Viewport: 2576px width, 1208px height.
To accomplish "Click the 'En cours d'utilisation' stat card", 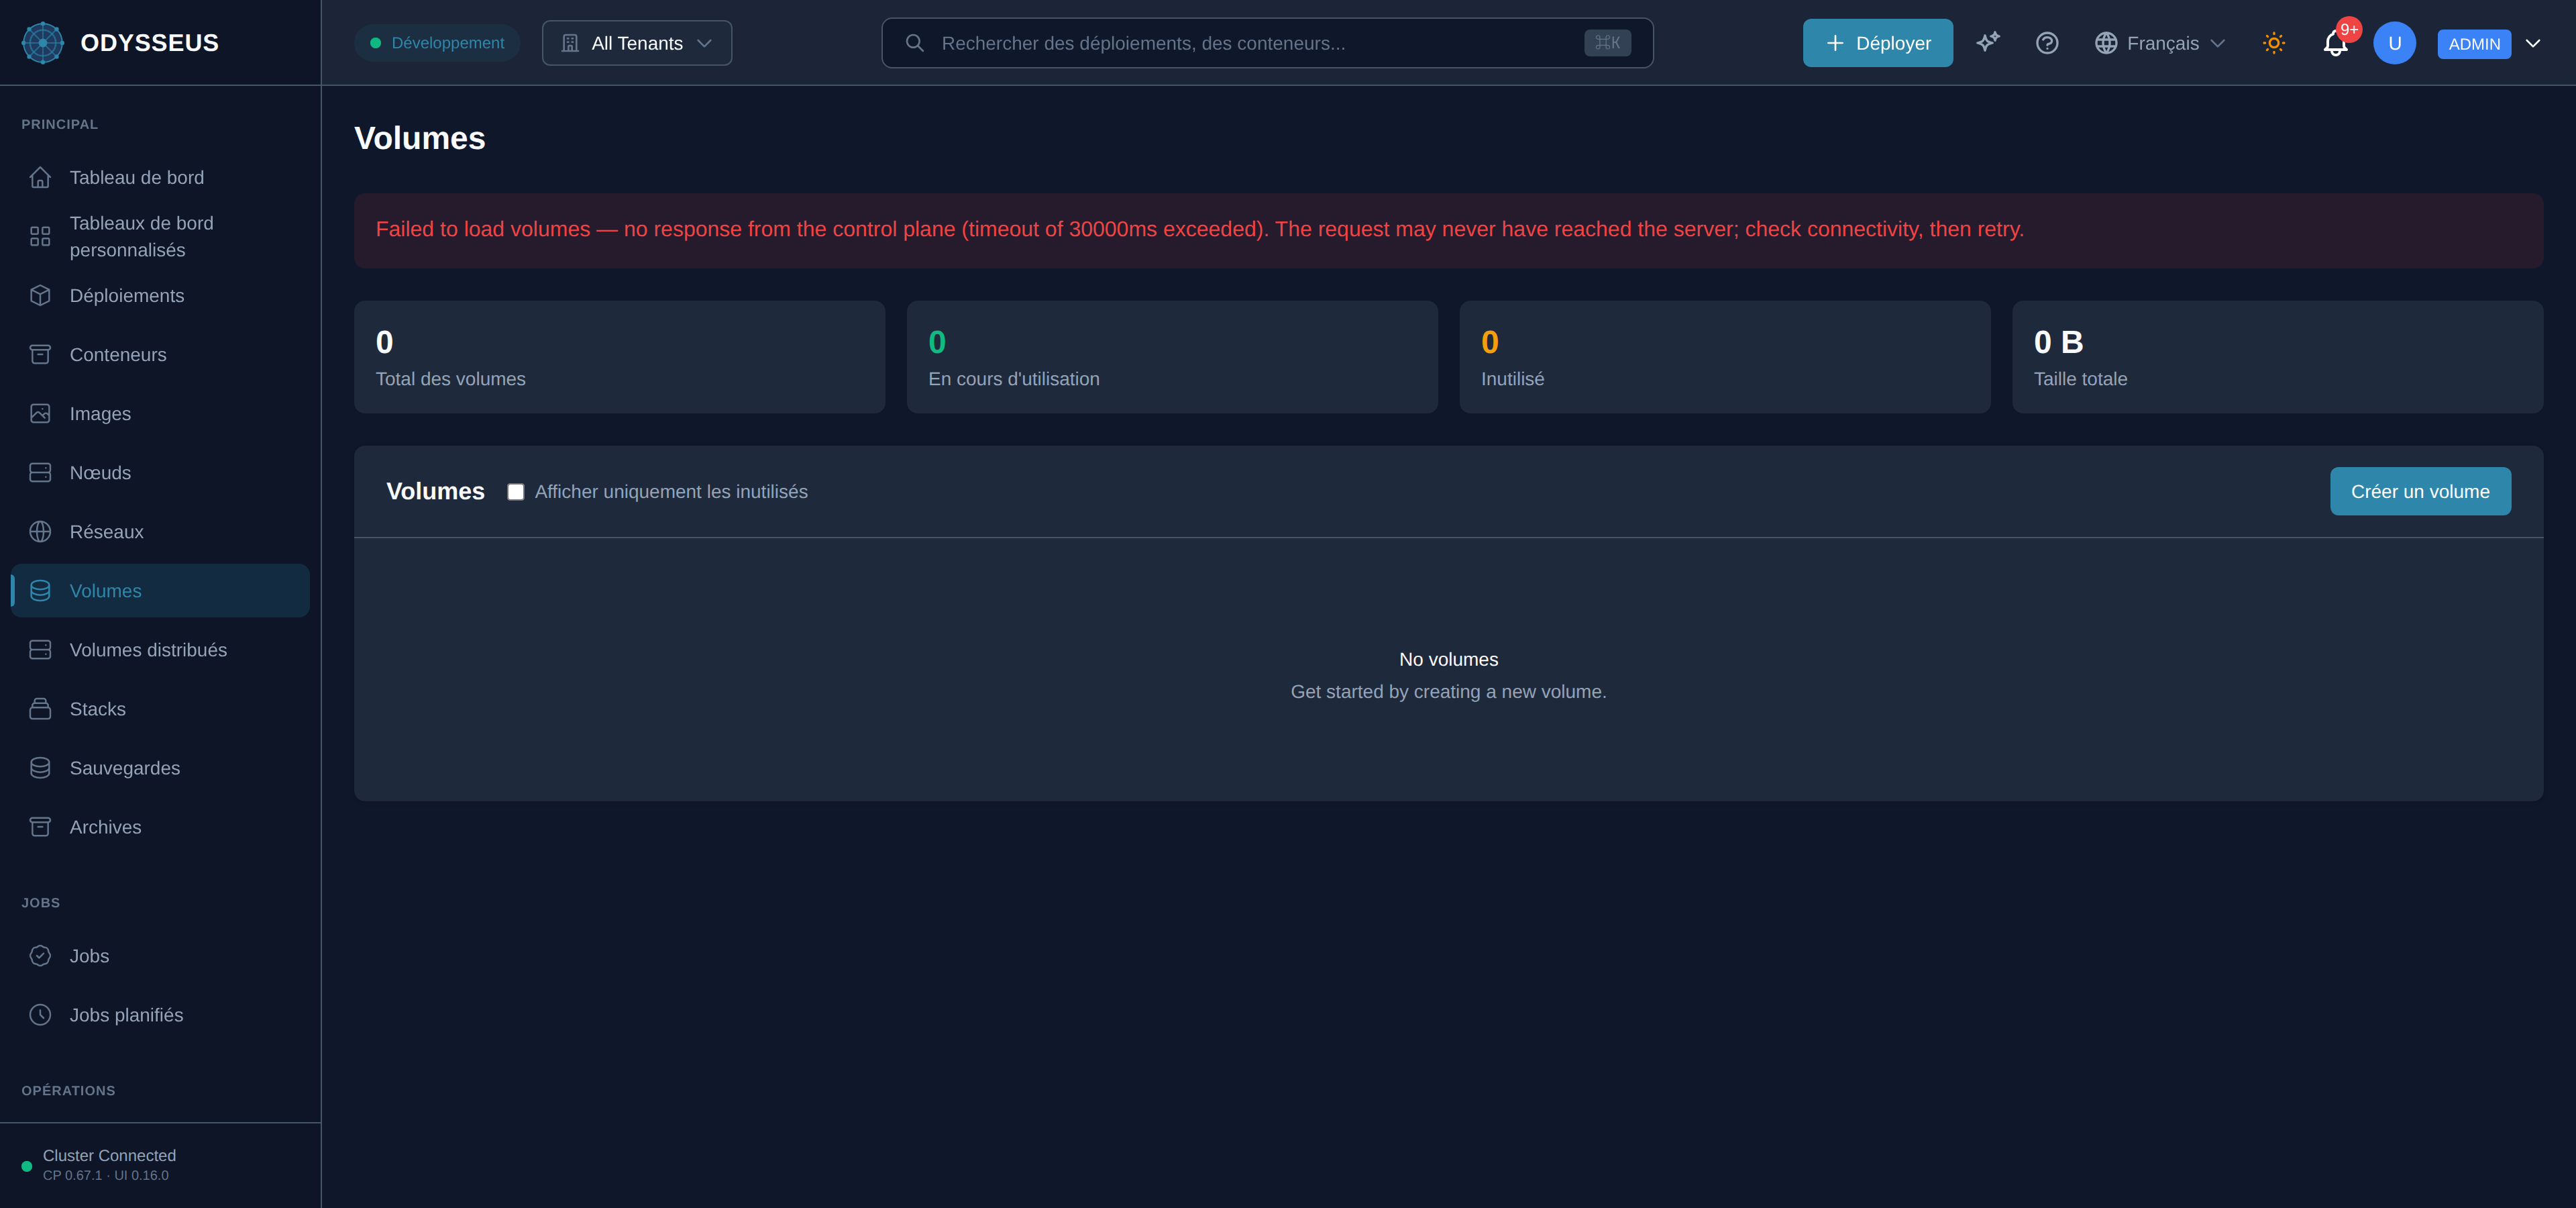I will click(x=1172, y=357).
